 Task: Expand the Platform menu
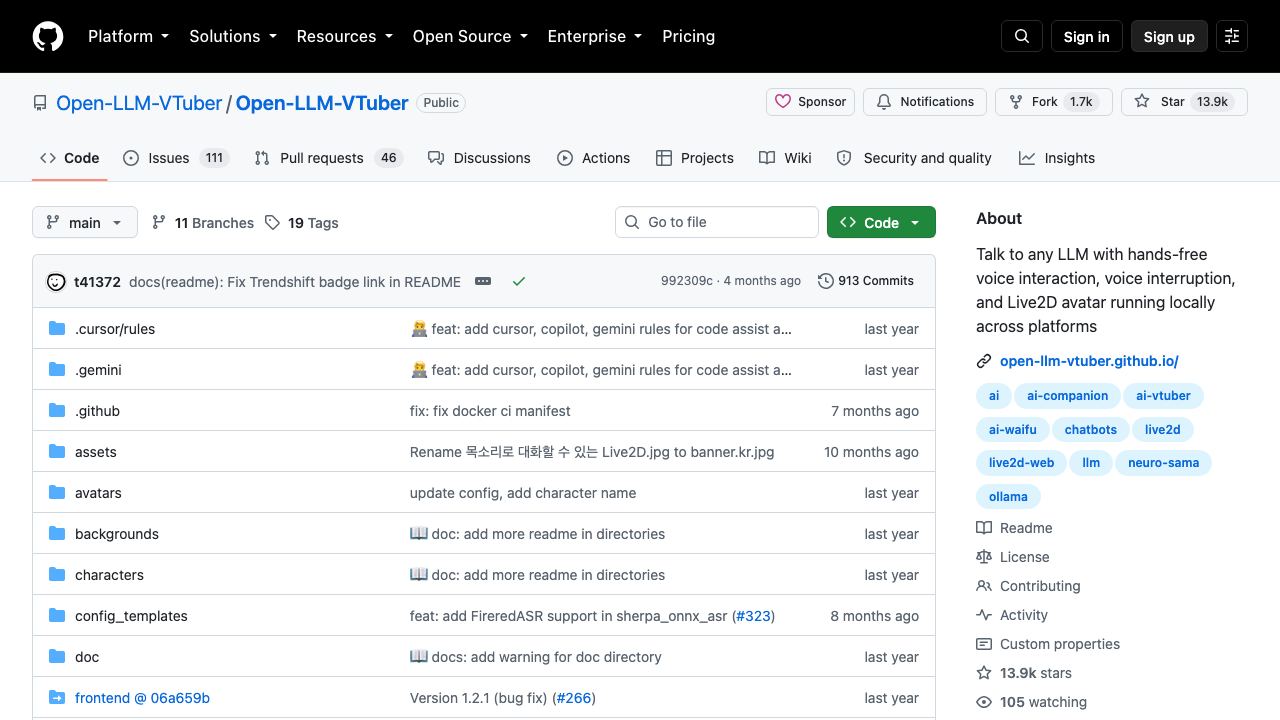point(128,36)
